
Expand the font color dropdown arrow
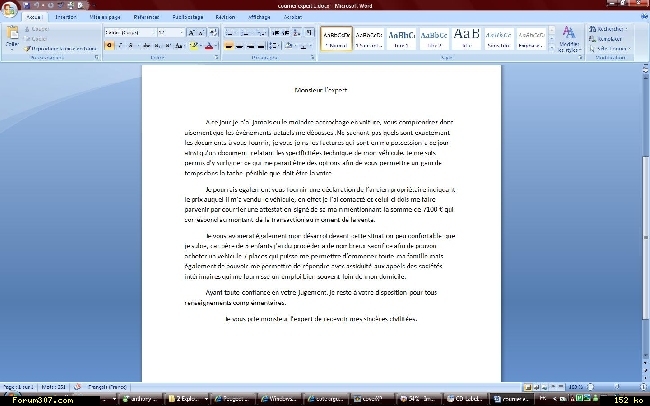click(x=216, y=46)
